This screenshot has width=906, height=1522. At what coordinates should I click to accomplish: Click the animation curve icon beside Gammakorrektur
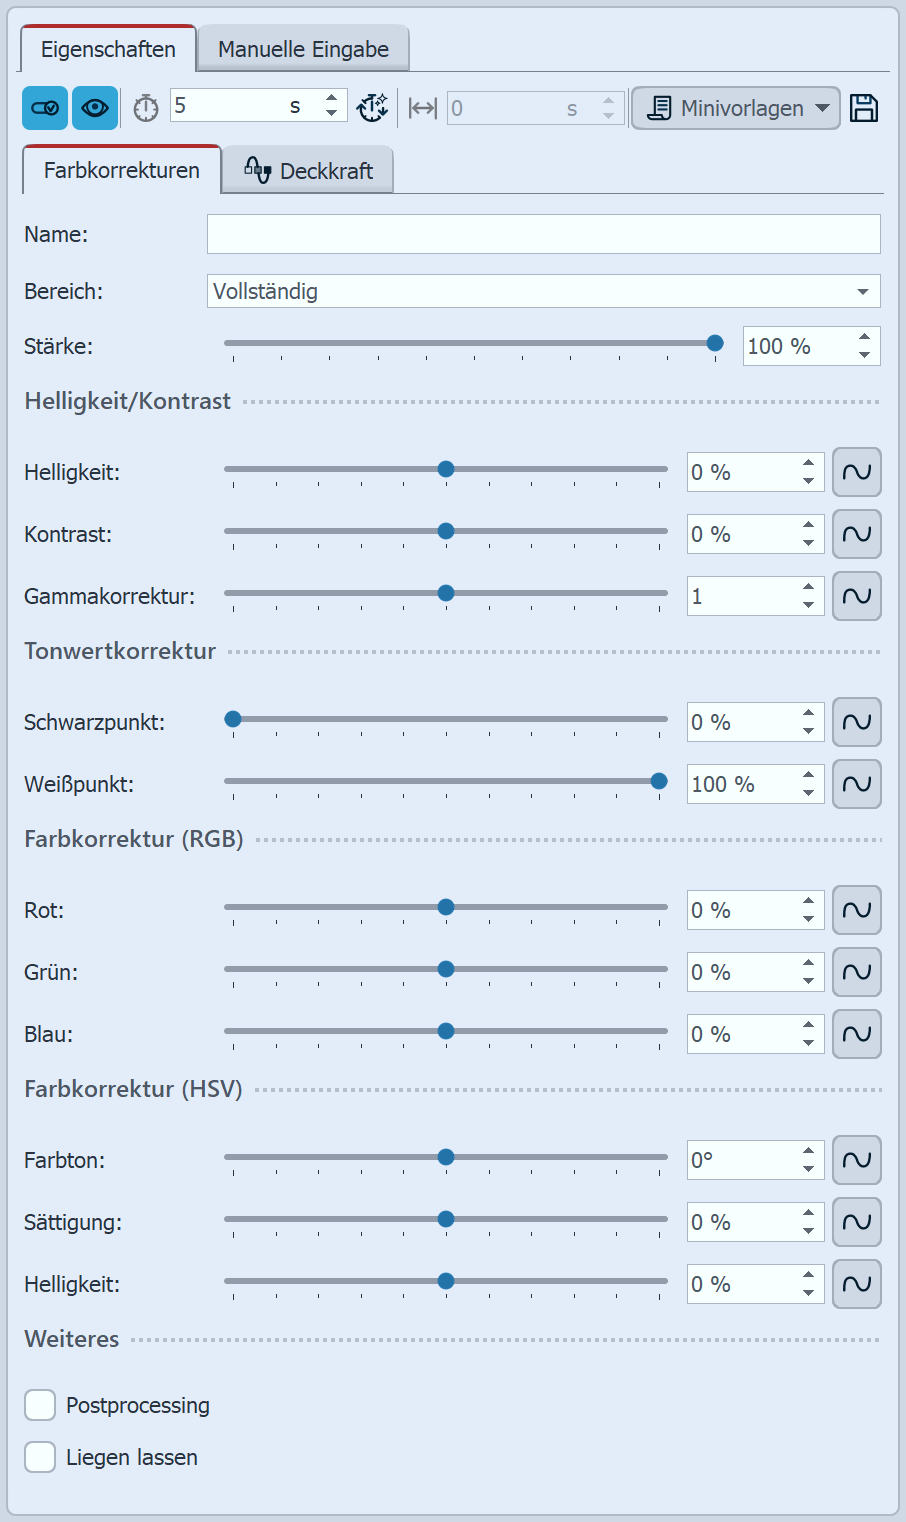point(857,595)
